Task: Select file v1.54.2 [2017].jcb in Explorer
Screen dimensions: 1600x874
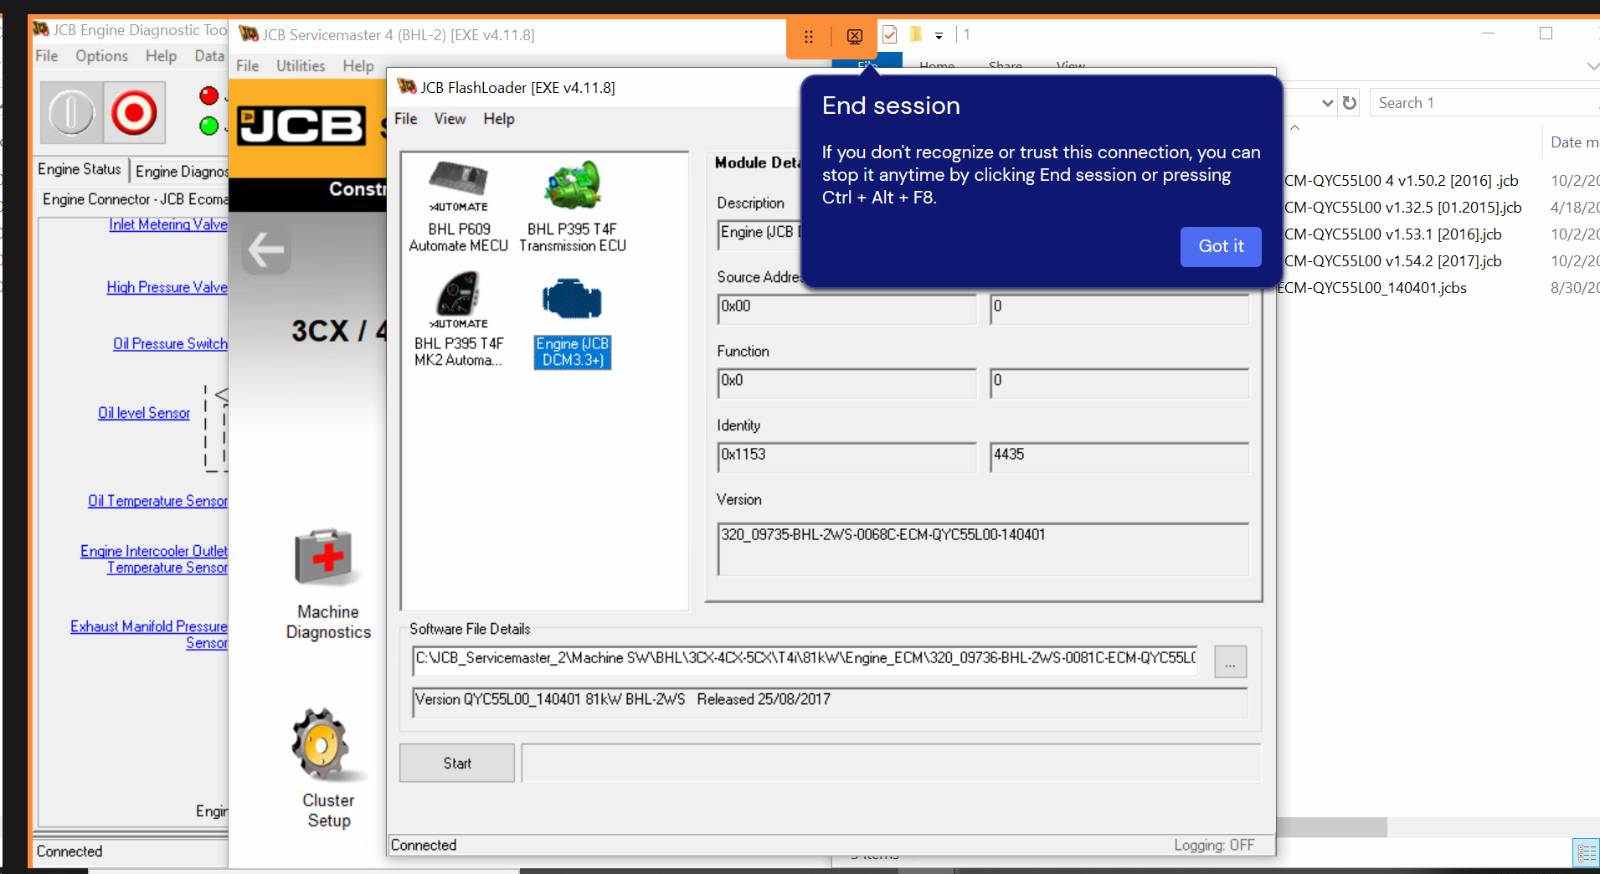Action: point(1392,262)
